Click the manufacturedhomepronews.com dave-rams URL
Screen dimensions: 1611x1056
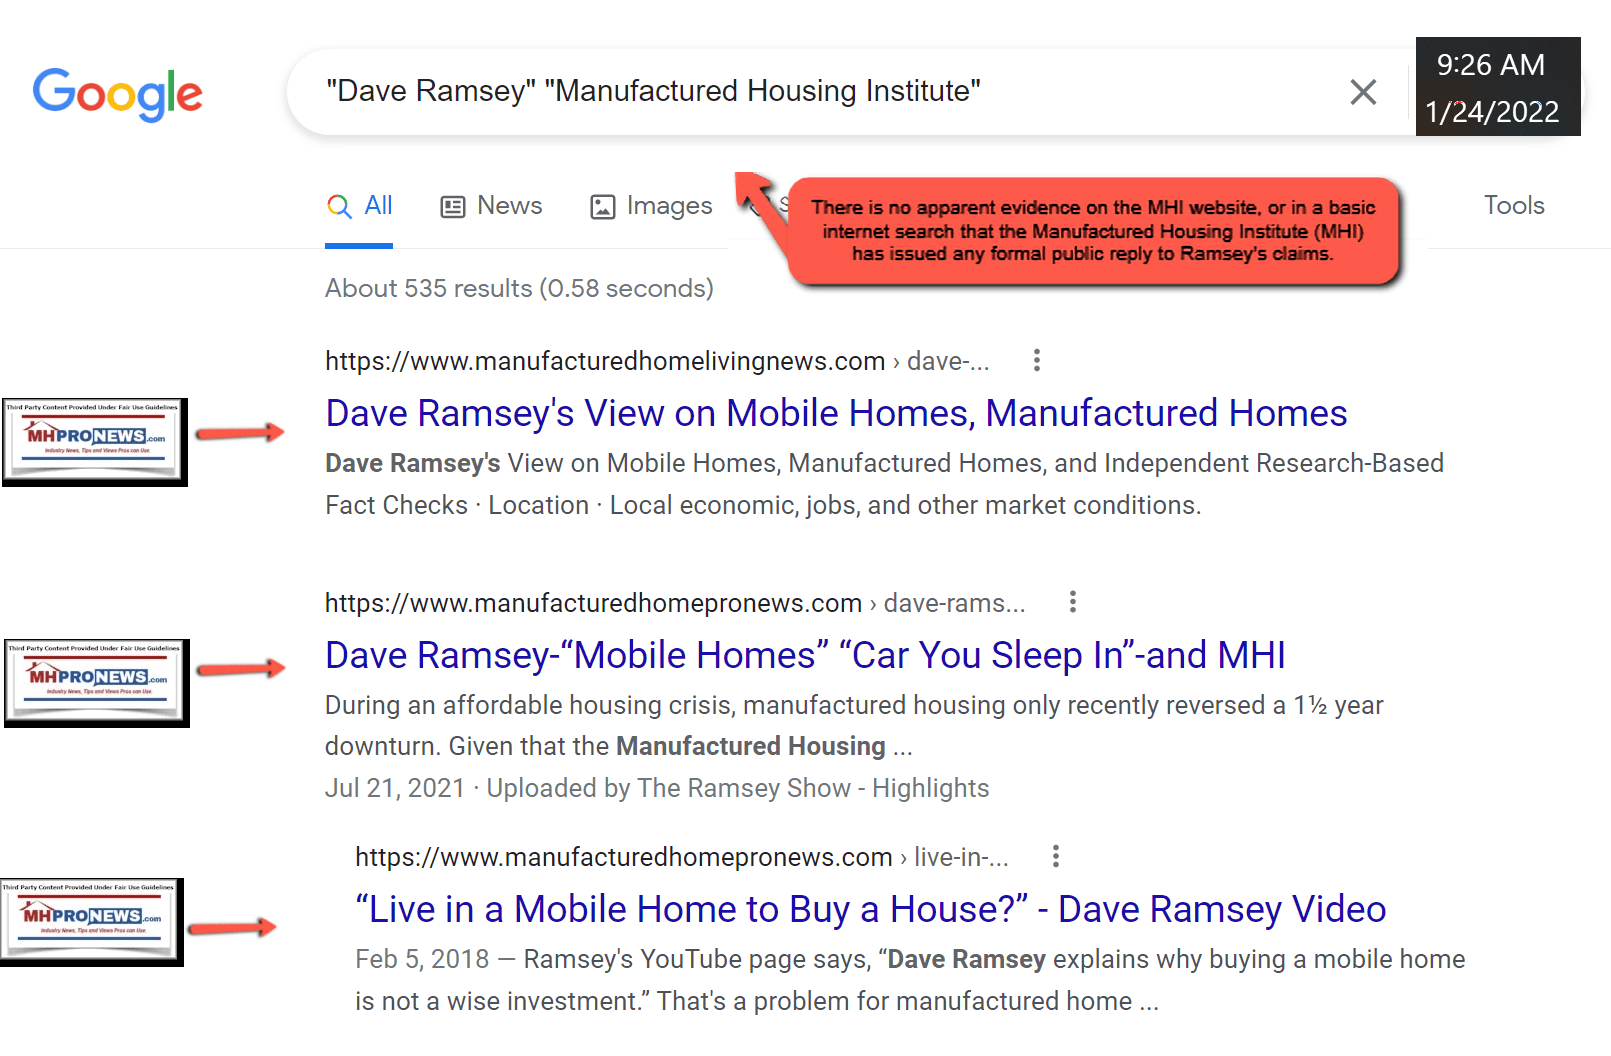[675, 603]
